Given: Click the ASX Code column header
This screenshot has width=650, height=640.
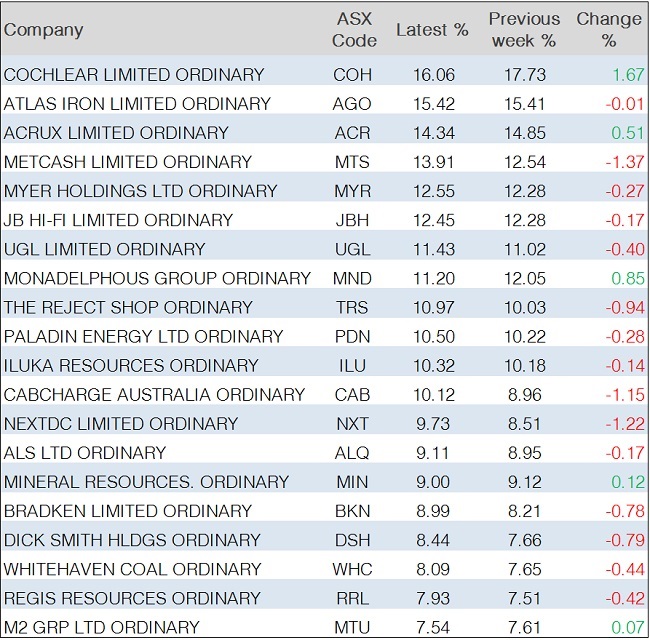Looking at the screenshot, I should (x=354, y=30).
